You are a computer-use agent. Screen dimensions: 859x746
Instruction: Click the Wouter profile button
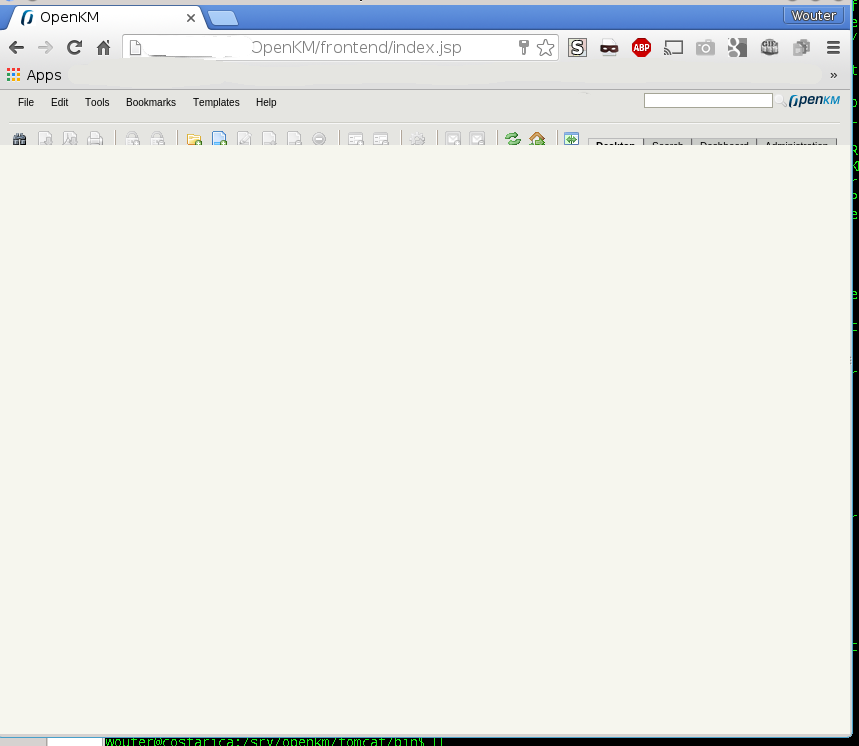813,15
